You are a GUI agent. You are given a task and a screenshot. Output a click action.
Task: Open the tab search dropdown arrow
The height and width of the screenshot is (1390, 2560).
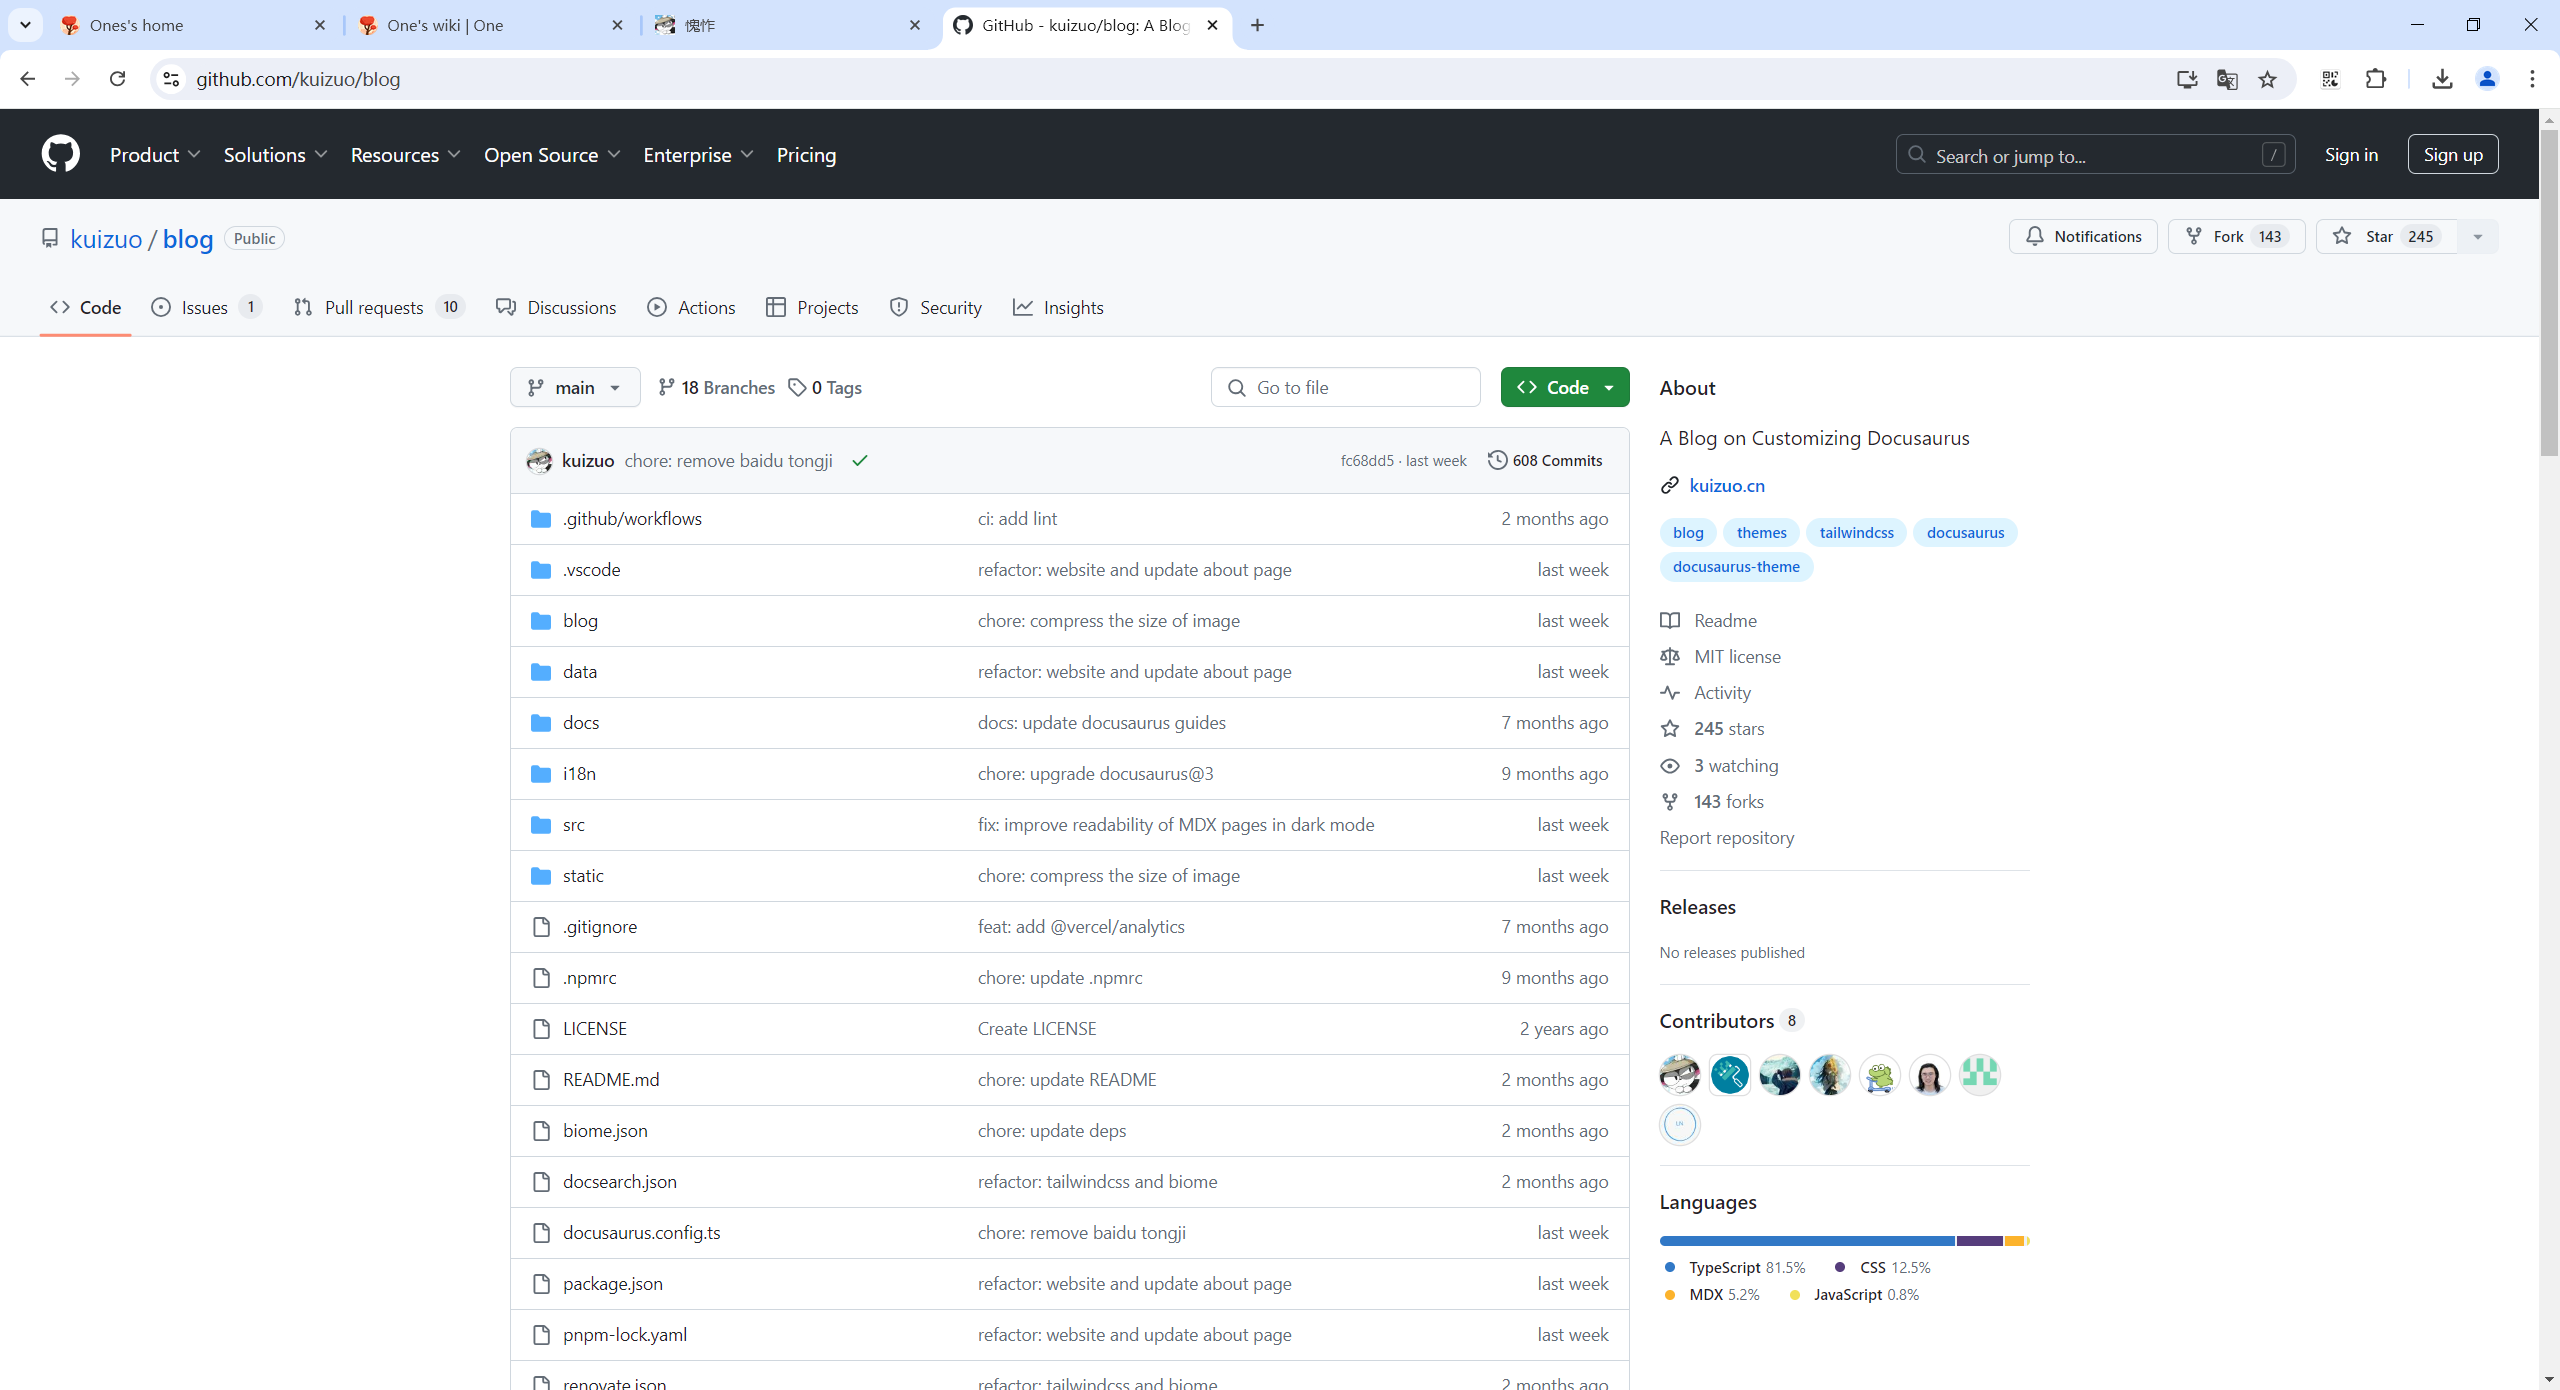tap(25, 25)
